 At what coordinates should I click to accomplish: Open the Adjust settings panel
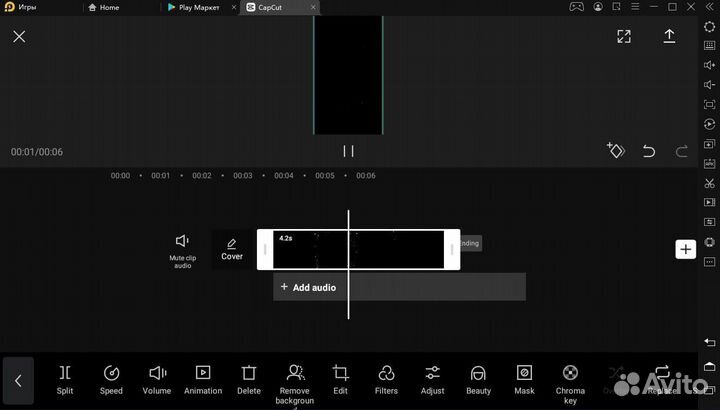click(432, 379)
